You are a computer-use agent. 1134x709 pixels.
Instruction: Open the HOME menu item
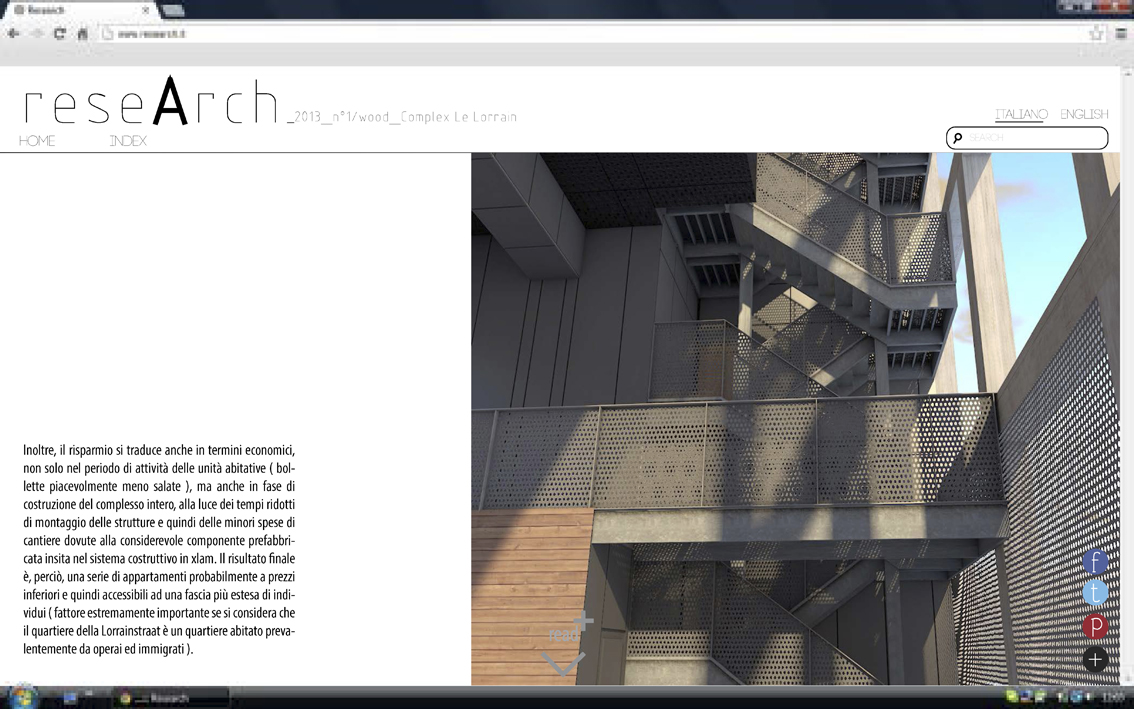(37, 141)
